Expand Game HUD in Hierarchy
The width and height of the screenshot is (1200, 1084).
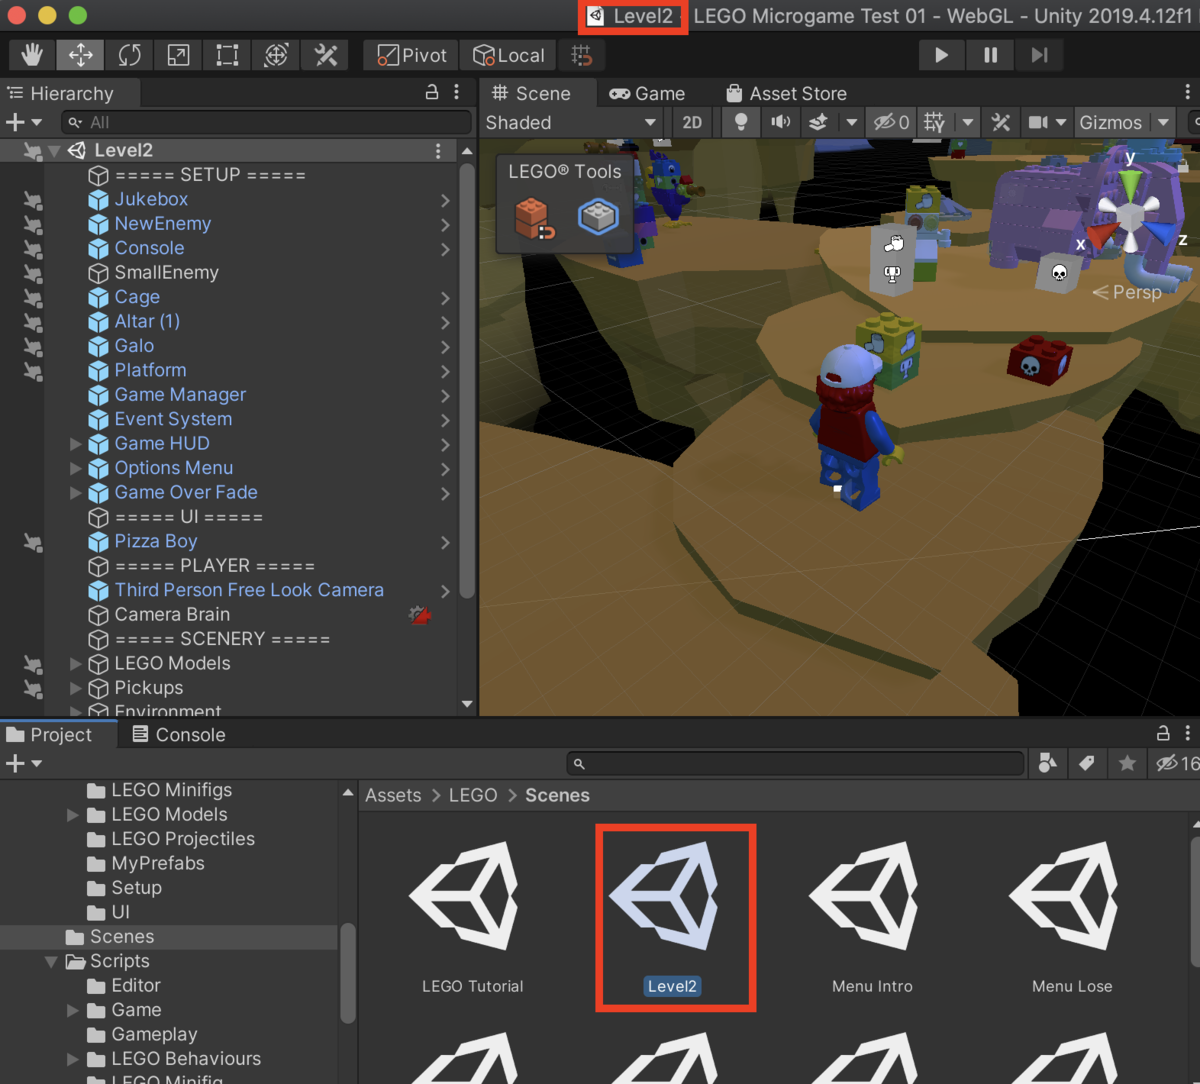click(x=75, y=443)
